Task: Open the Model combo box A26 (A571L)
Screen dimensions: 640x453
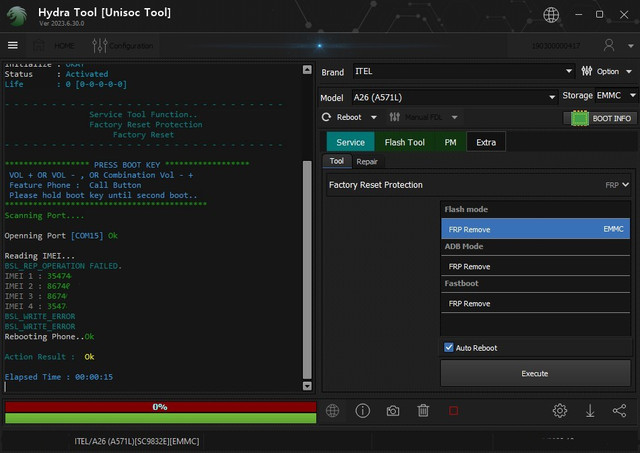Action: pos(454,98)
